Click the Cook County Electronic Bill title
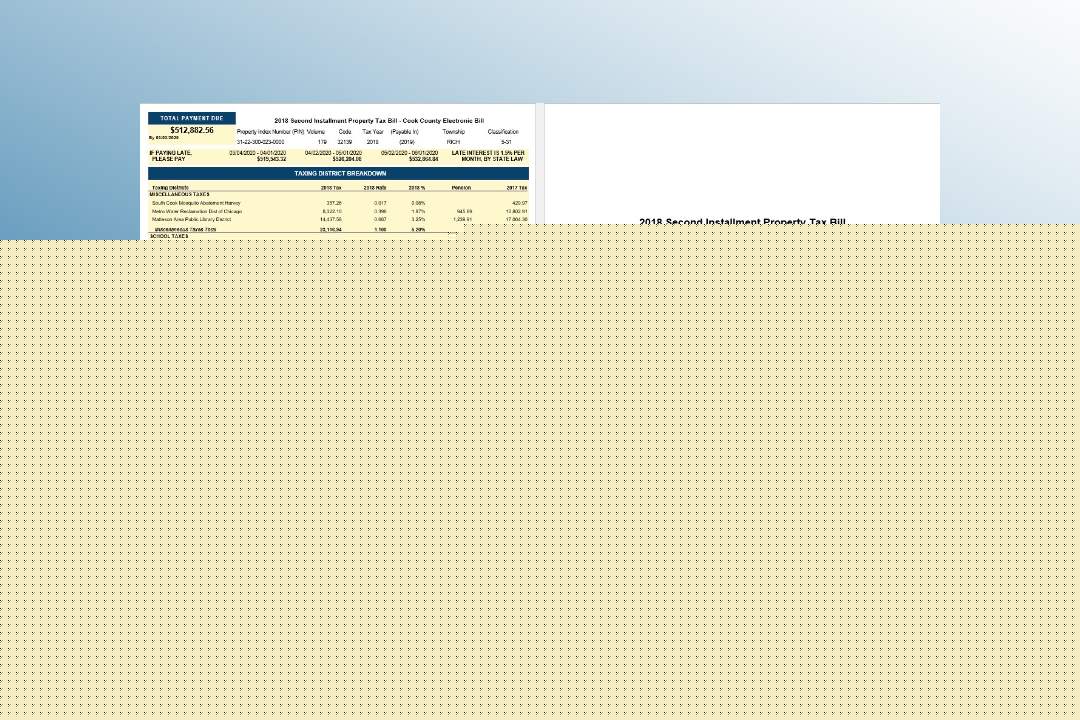This screenshot has height=720, width=1080. (x=379, y=120)
